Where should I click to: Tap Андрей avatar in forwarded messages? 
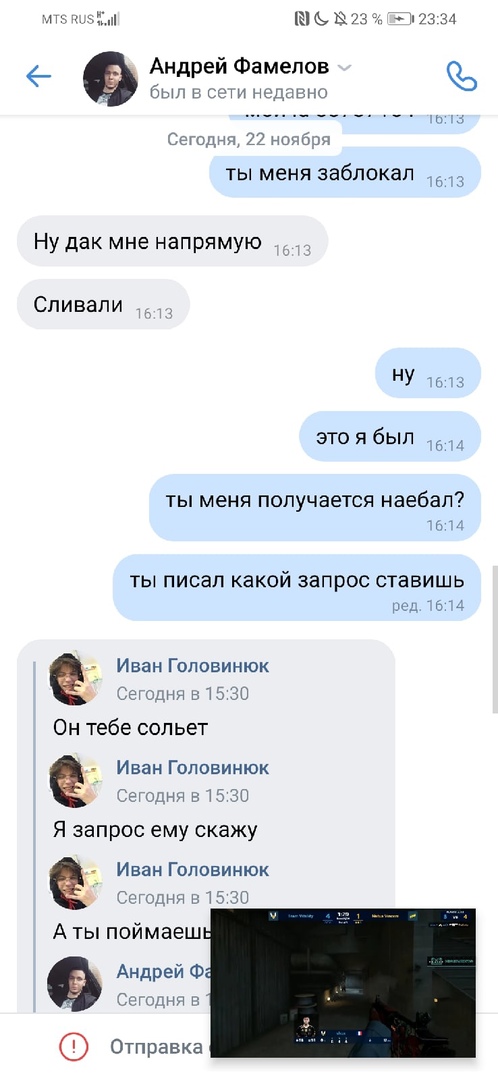point(74,984)
